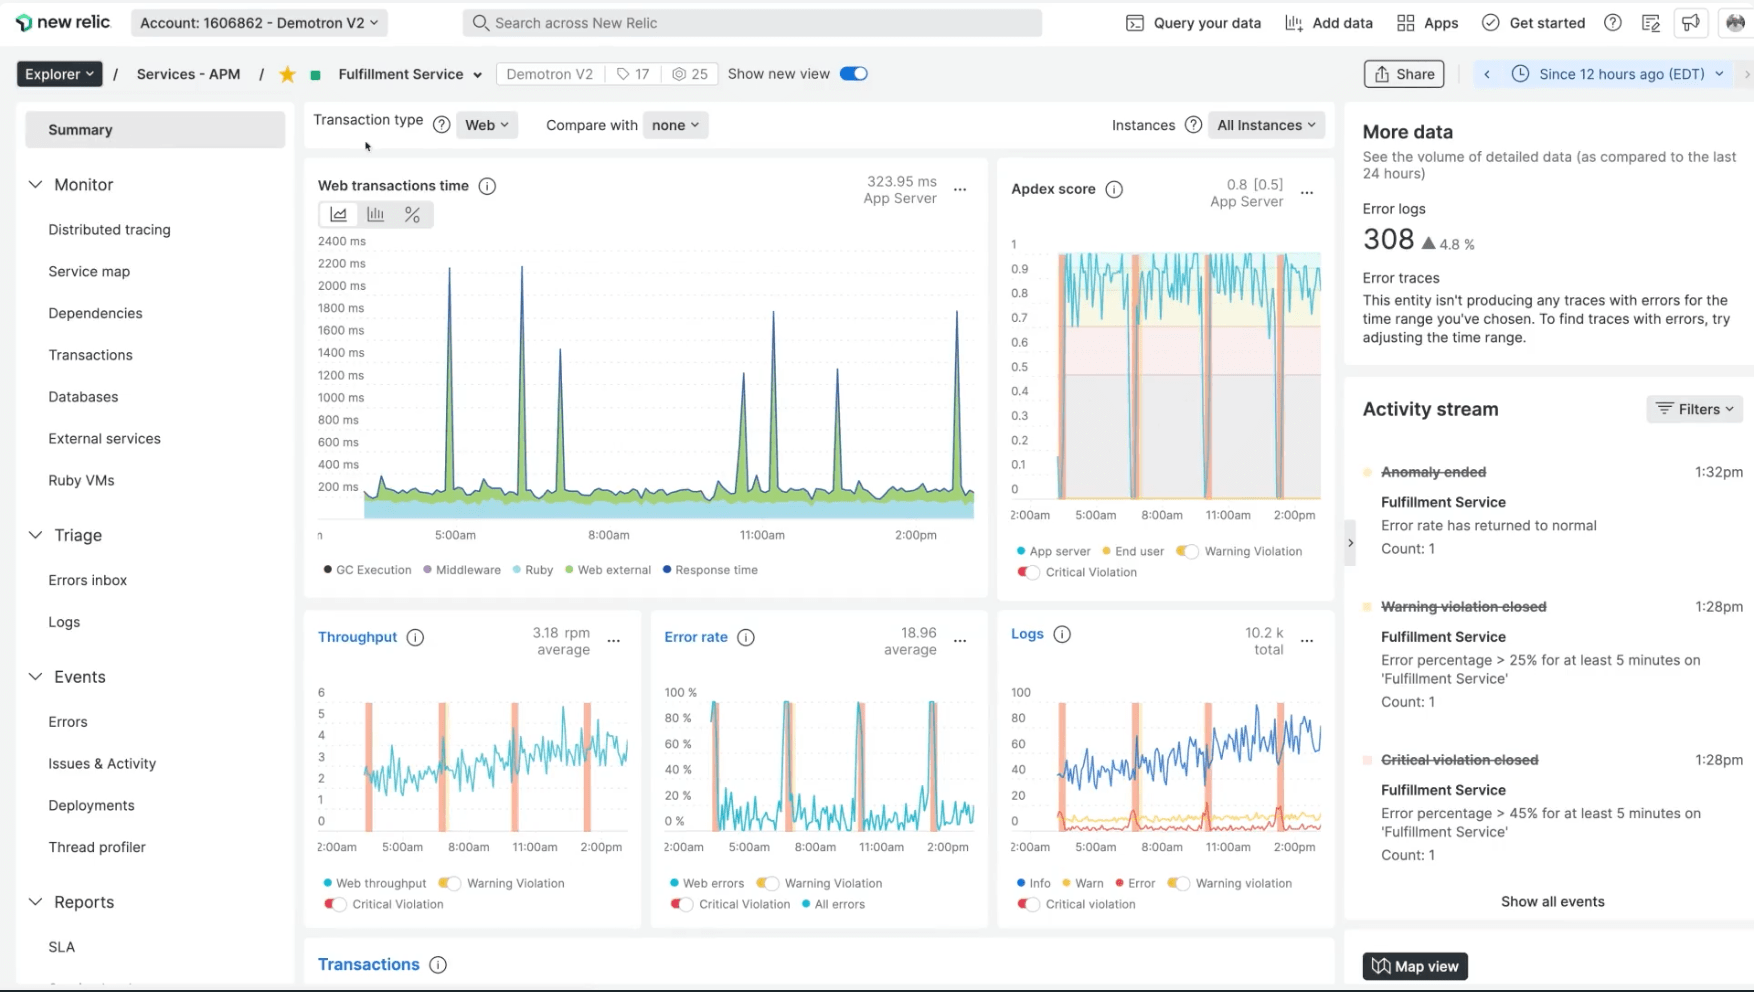Viewport: 1754px width, 992px height.
Task: Open Apdex score more-options menu
Action: [1307, 192]
